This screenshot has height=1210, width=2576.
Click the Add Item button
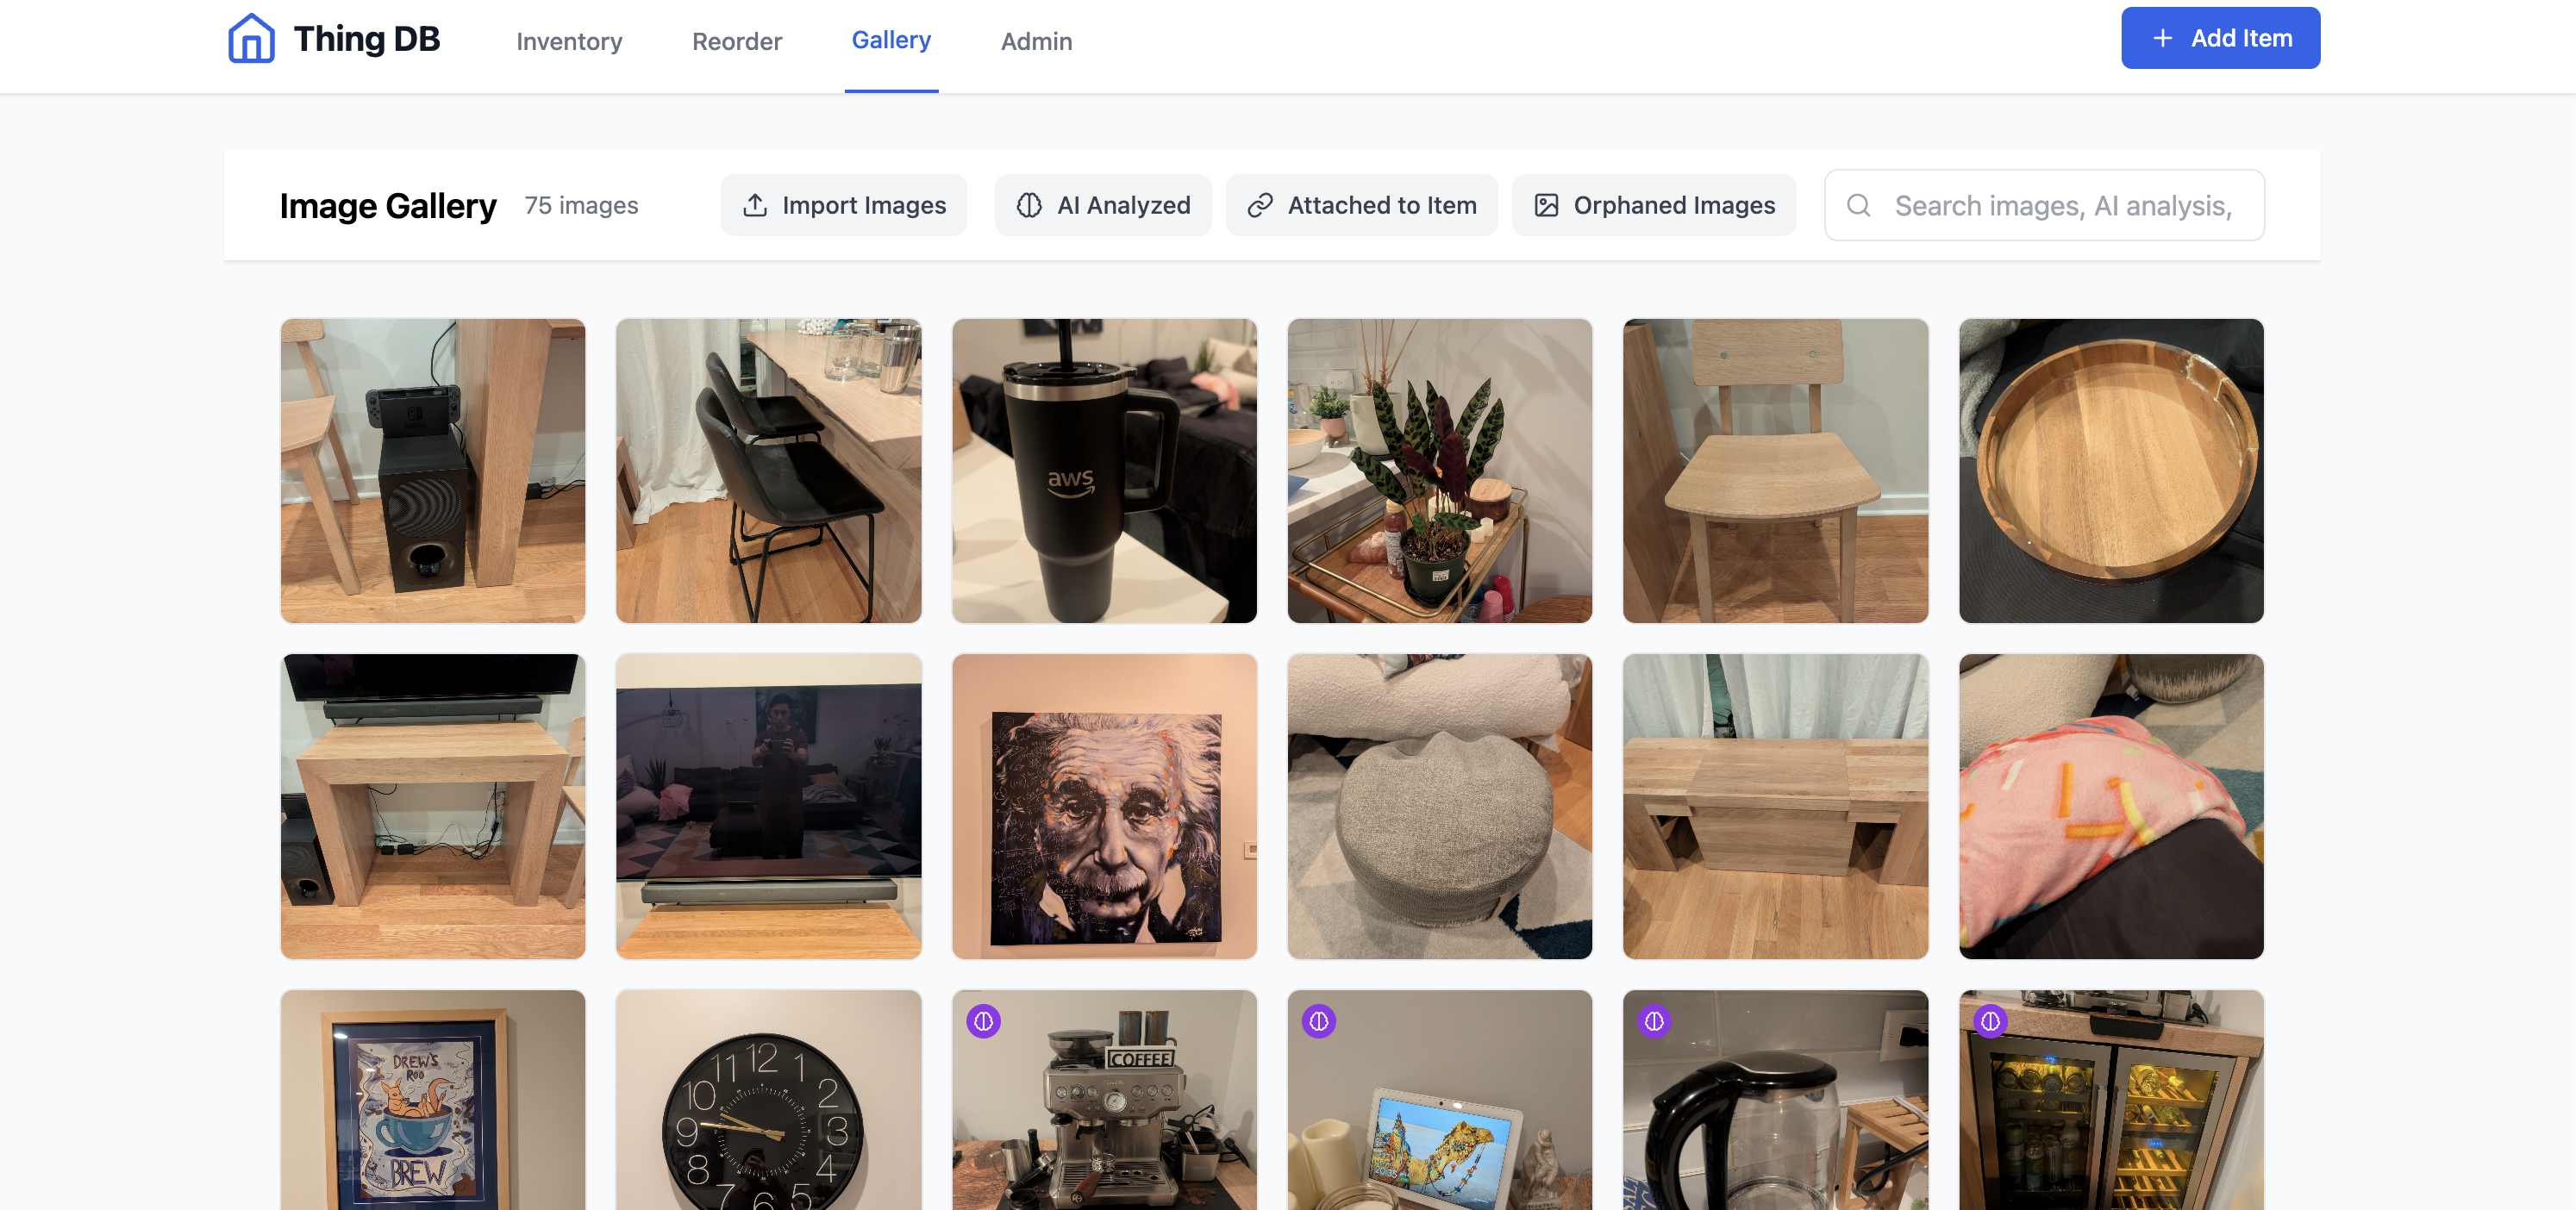(x=2220, y=38)
